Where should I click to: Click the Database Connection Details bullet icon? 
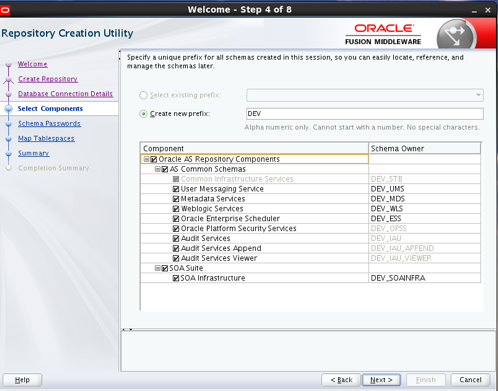coord(9,94)
